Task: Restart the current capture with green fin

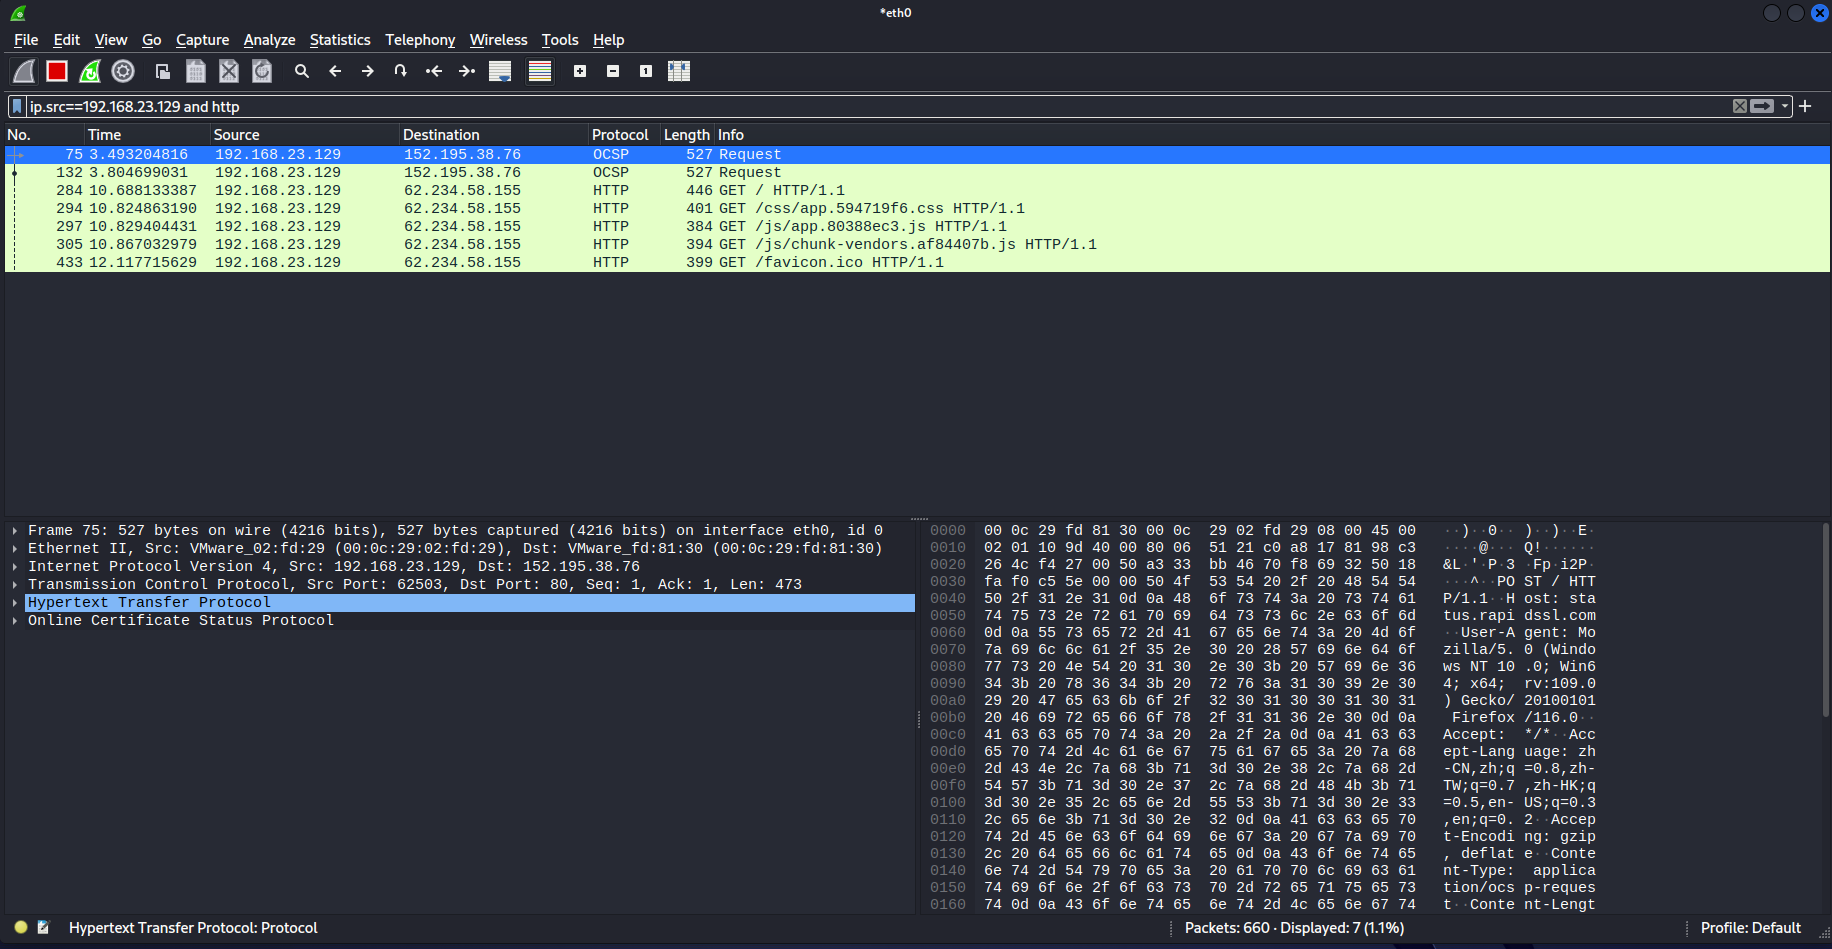Action: click(x=90, y=71)
